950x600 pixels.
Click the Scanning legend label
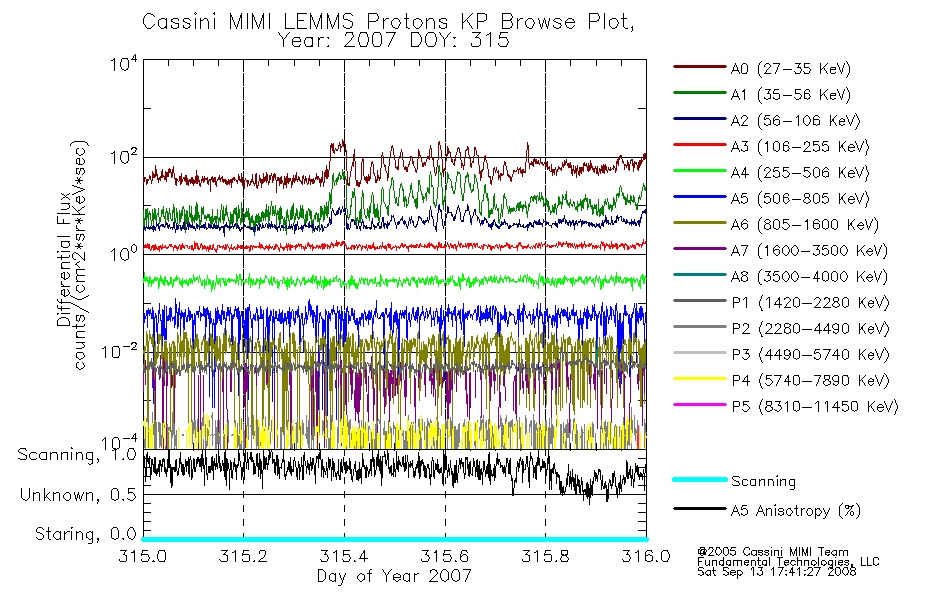point(763,482)
